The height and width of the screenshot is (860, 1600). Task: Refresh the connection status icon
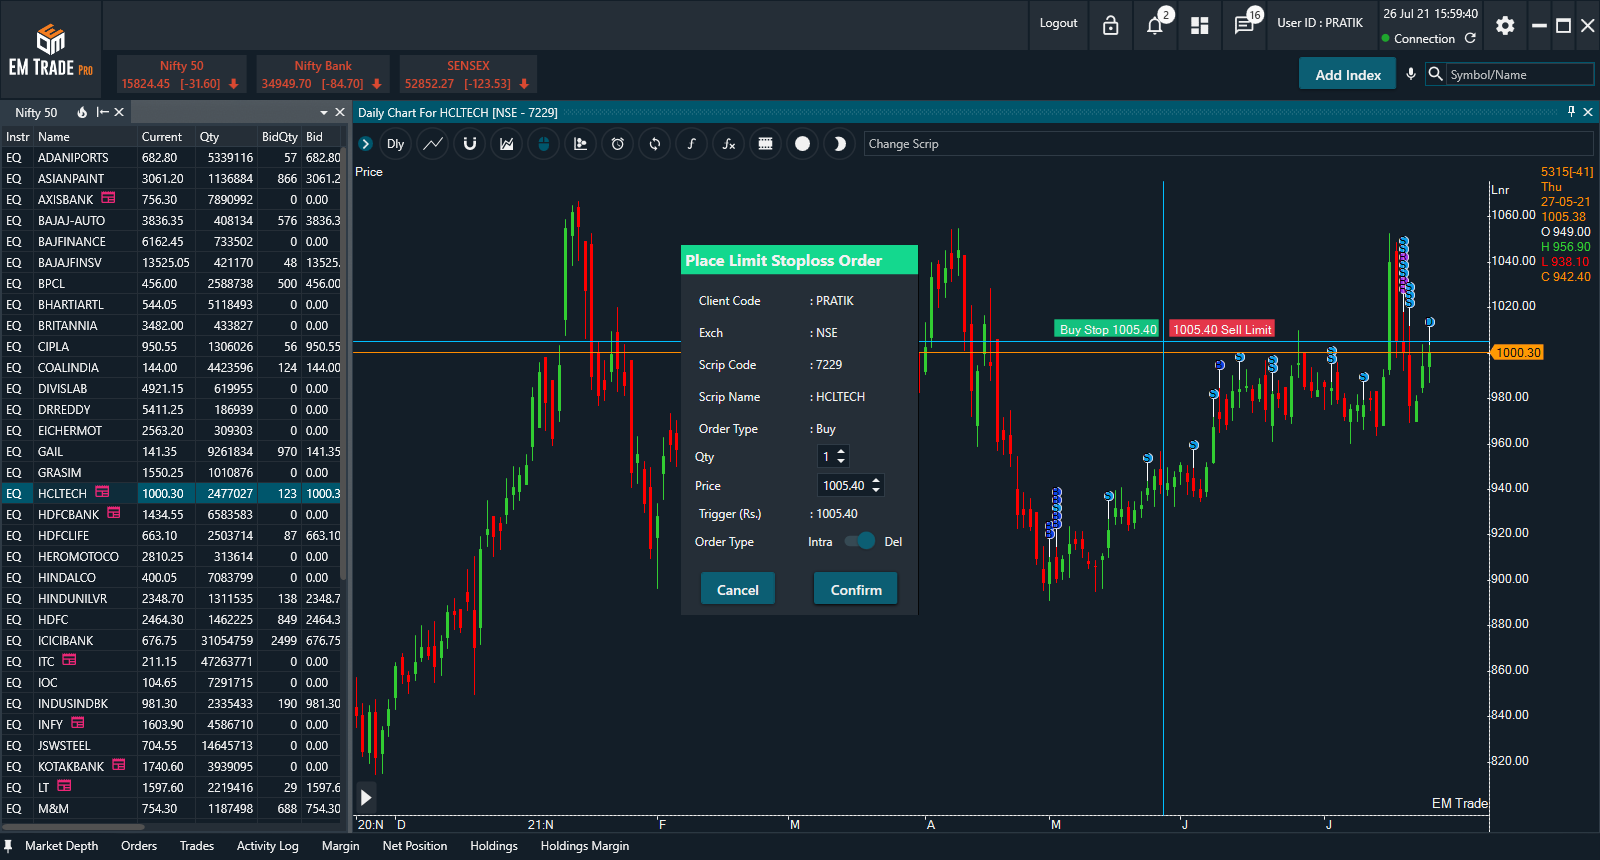(1470, 38)
